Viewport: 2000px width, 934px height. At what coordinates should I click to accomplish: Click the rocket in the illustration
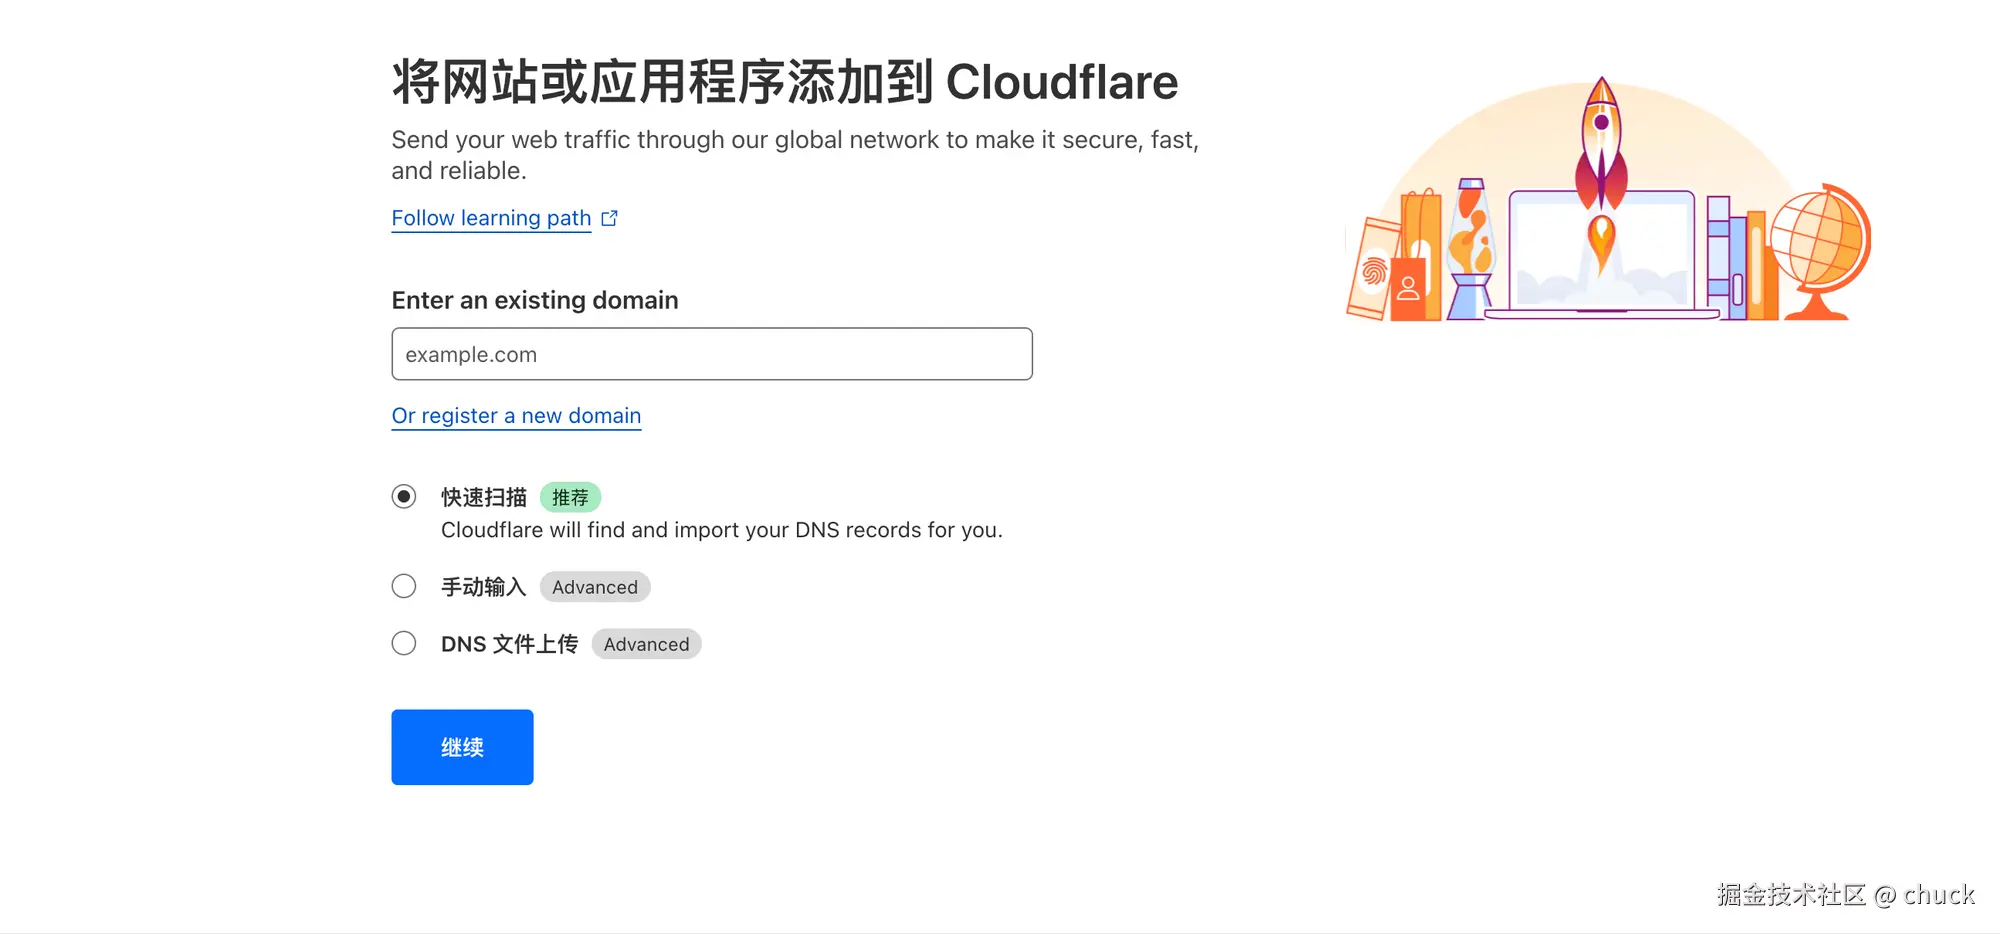click(x=1601, y=140)
